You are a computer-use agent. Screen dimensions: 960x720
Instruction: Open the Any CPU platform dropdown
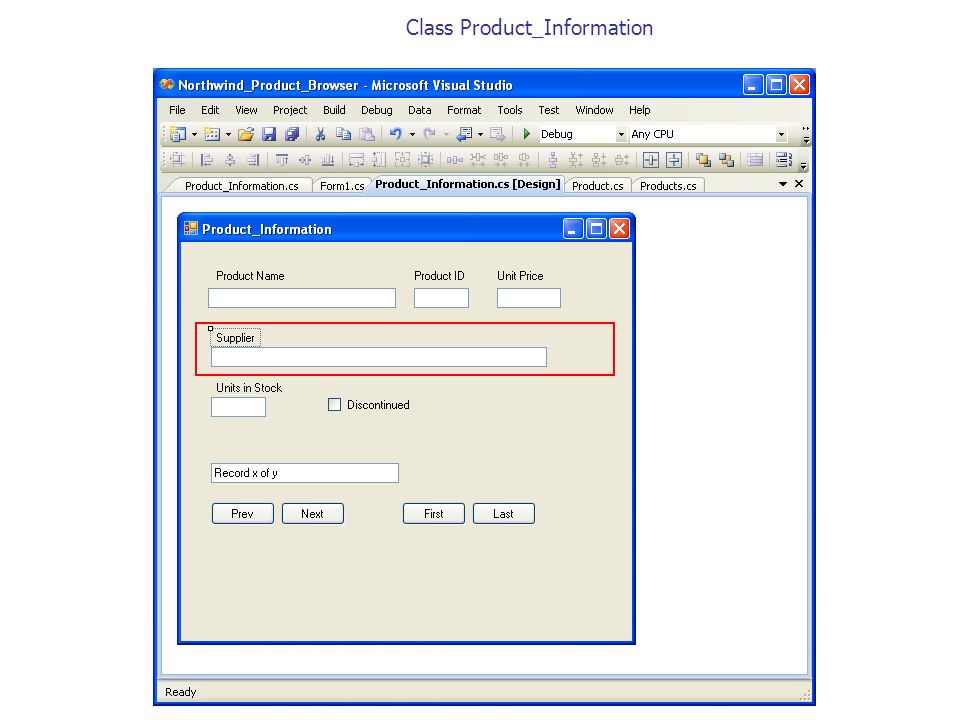tap(781, 134)
